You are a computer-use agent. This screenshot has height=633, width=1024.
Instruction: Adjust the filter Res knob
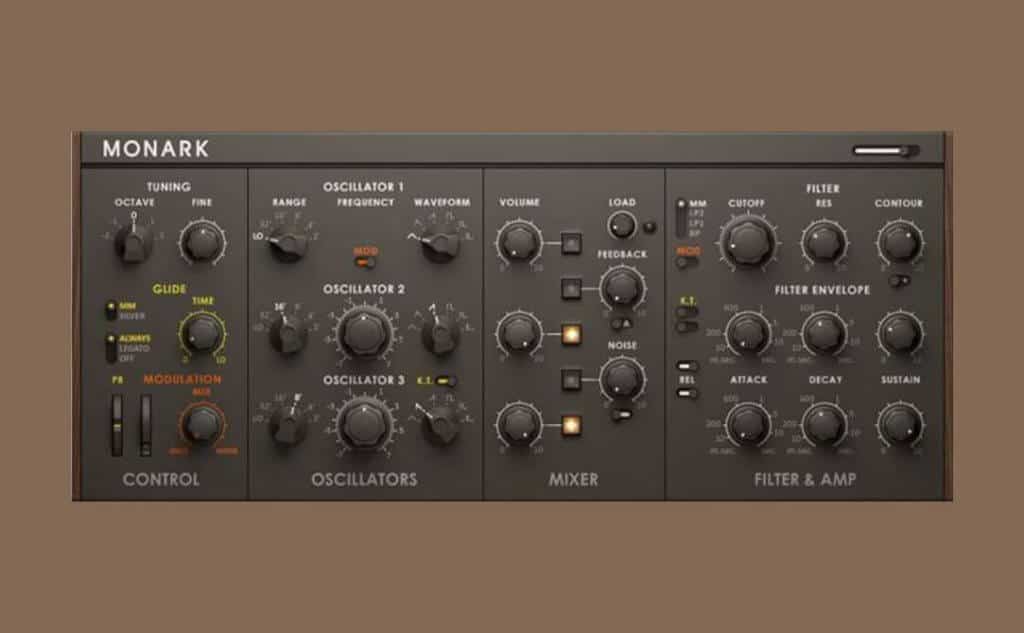[824, 243]
